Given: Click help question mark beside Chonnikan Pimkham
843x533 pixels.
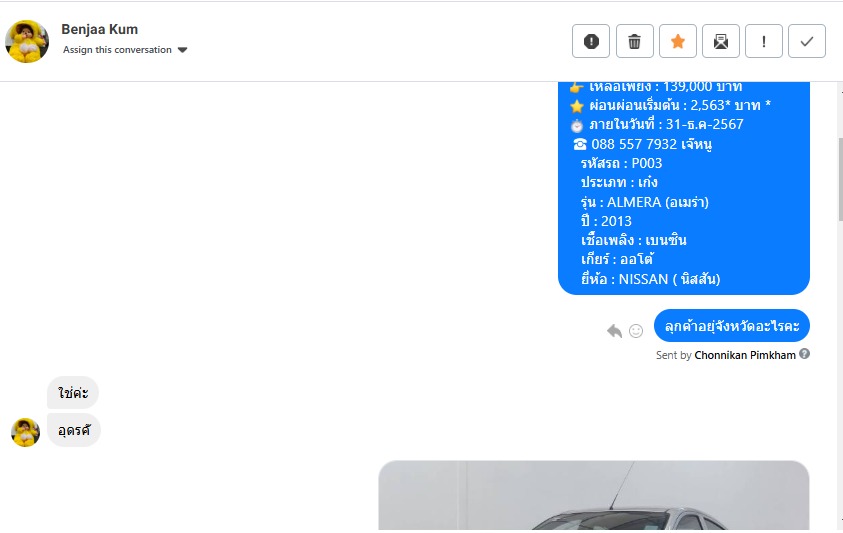Looking at the screenshot, I should coord(804,353).
